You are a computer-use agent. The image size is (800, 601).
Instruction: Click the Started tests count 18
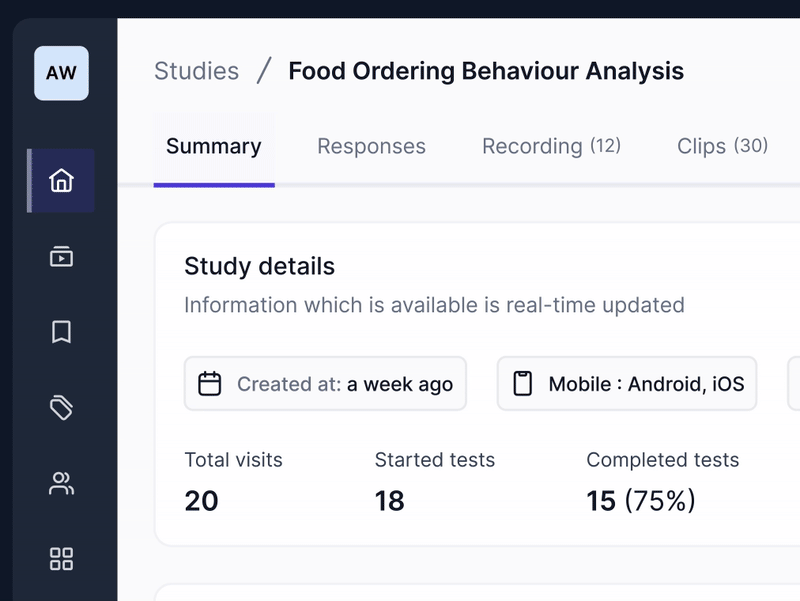[x=389, y=500]
